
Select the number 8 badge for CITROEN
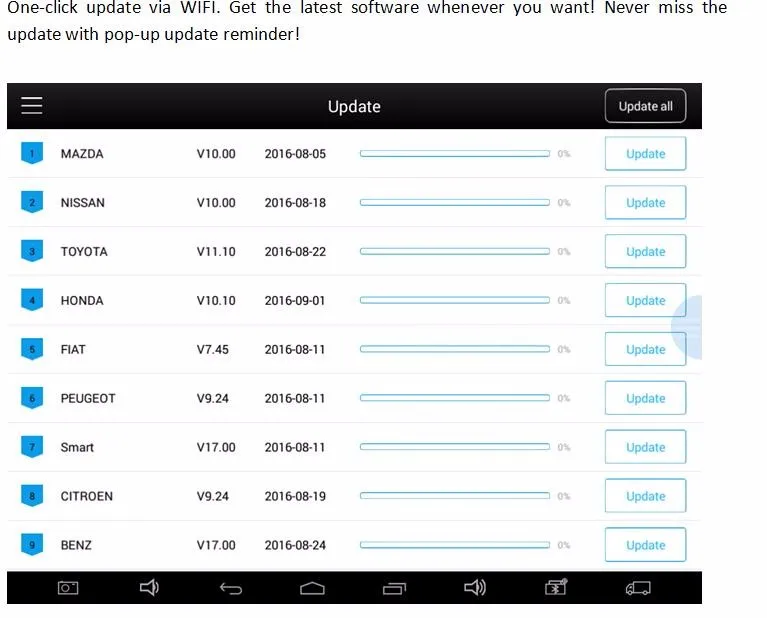tap(32, 496)
